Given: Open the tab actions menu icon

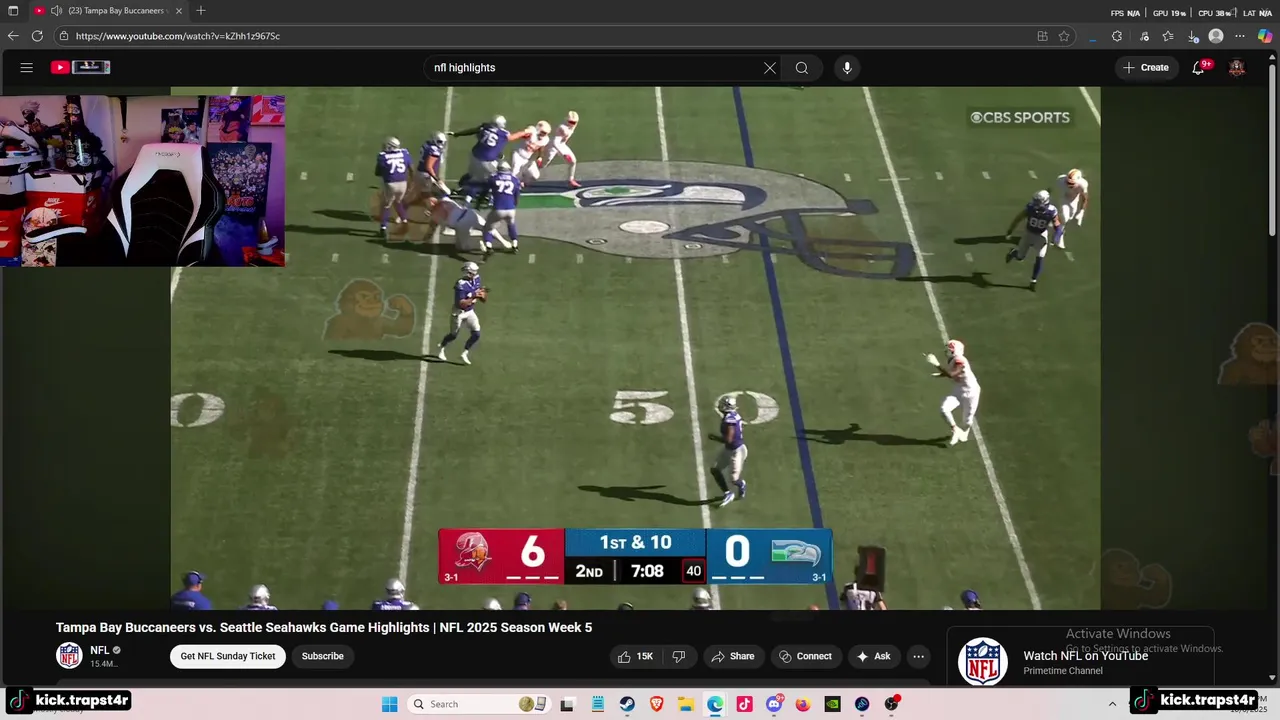Looking at the screenshot, I should [13, 11].
